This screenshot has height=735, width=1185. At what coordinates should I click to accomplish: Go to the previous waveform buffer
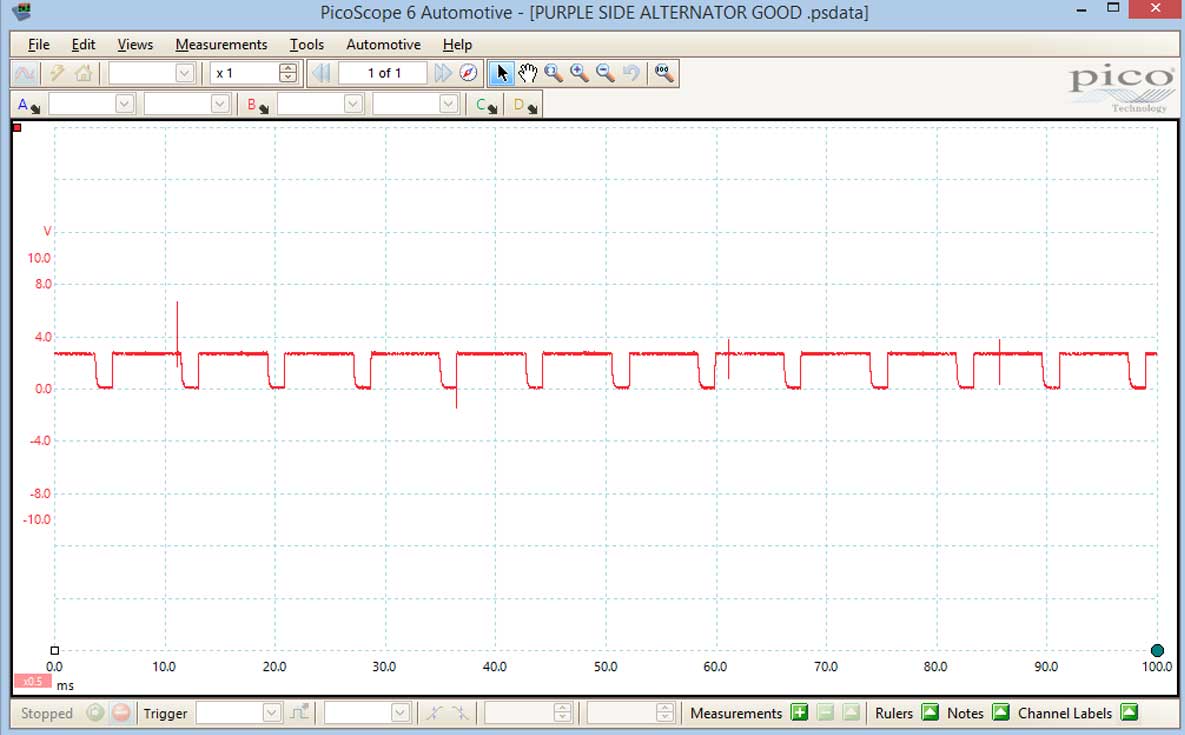[x=321, y=73]
